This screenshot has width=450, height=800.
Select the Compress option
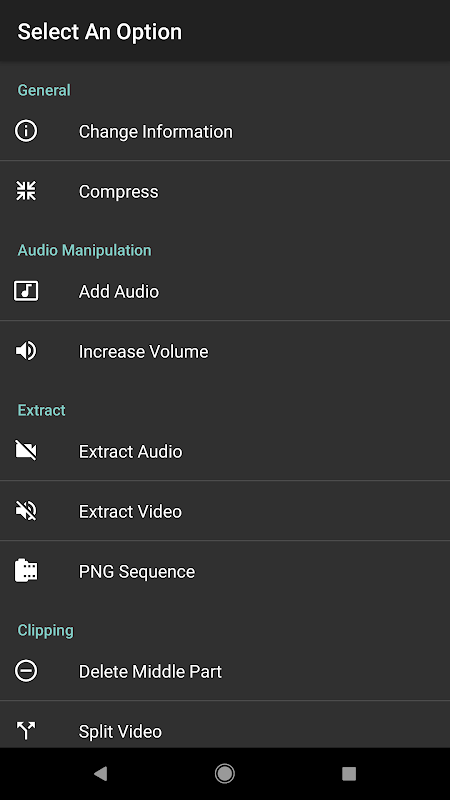click(x=225, y=191)
